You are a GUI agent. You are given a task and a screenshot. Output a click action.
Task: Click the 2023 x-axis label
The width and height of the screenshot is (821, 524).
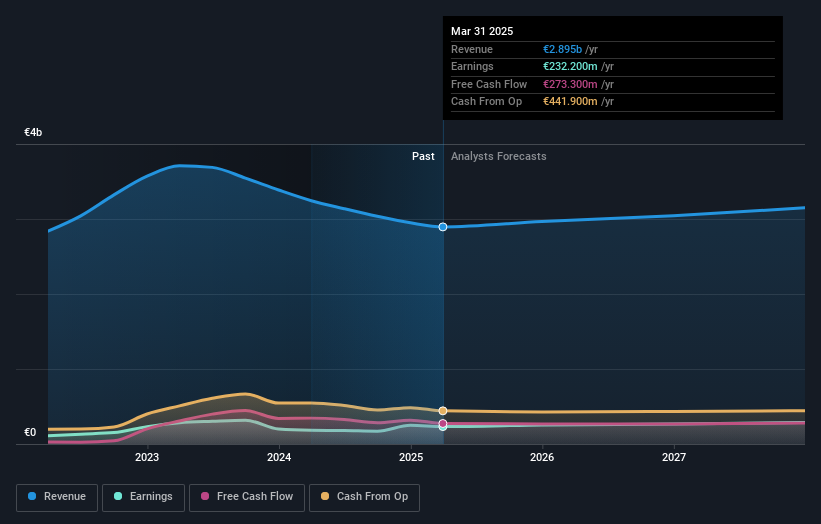(147, 457)
